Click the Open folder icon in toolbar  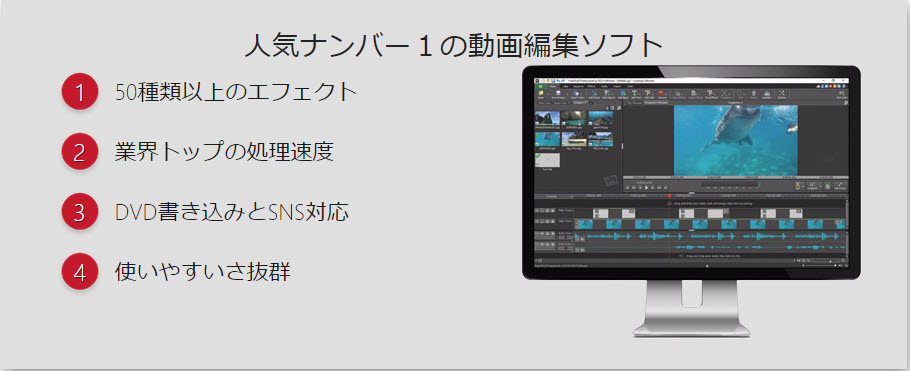pyautogui.click(x=541, y=93)
